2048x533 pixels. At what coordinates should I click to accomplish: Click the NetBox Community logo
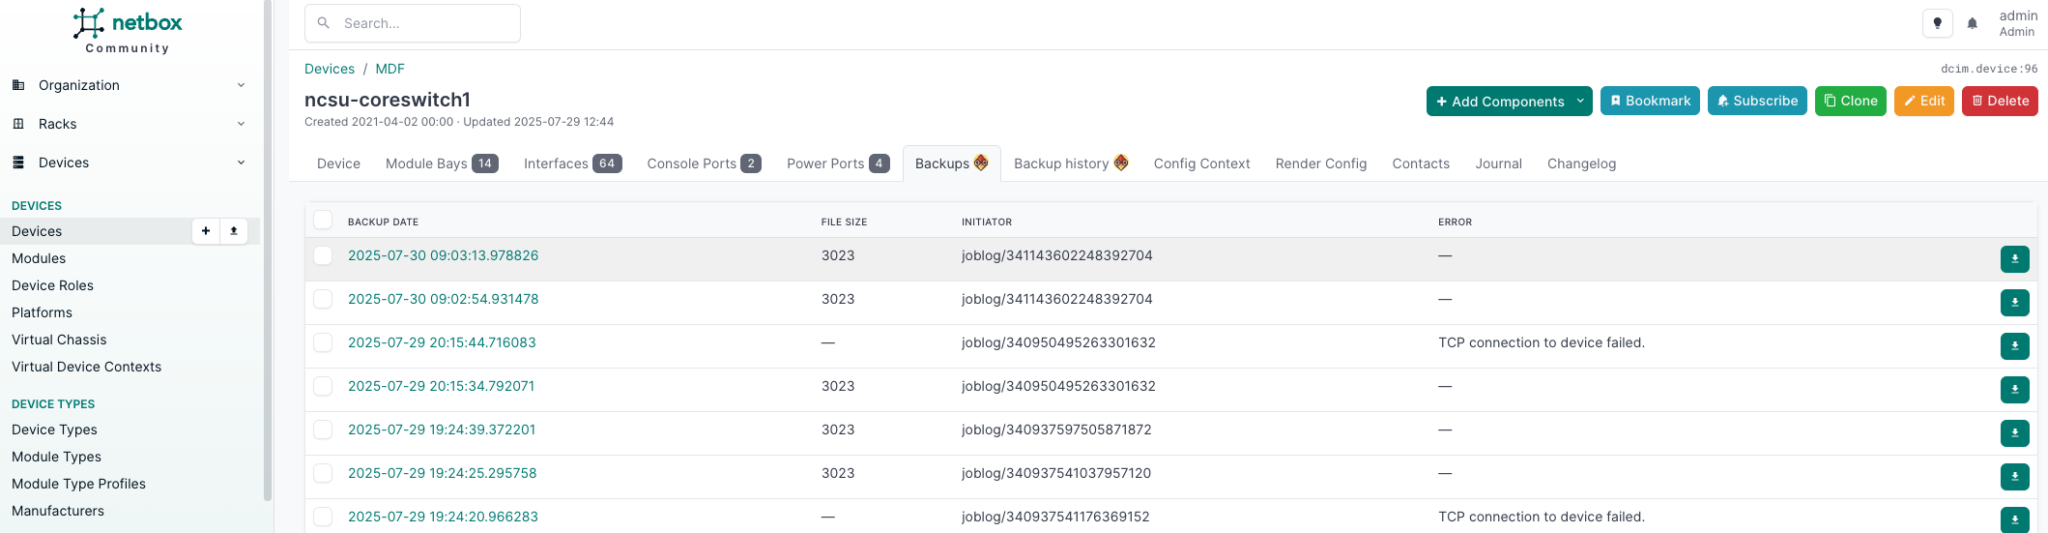(x=128, y=31)
